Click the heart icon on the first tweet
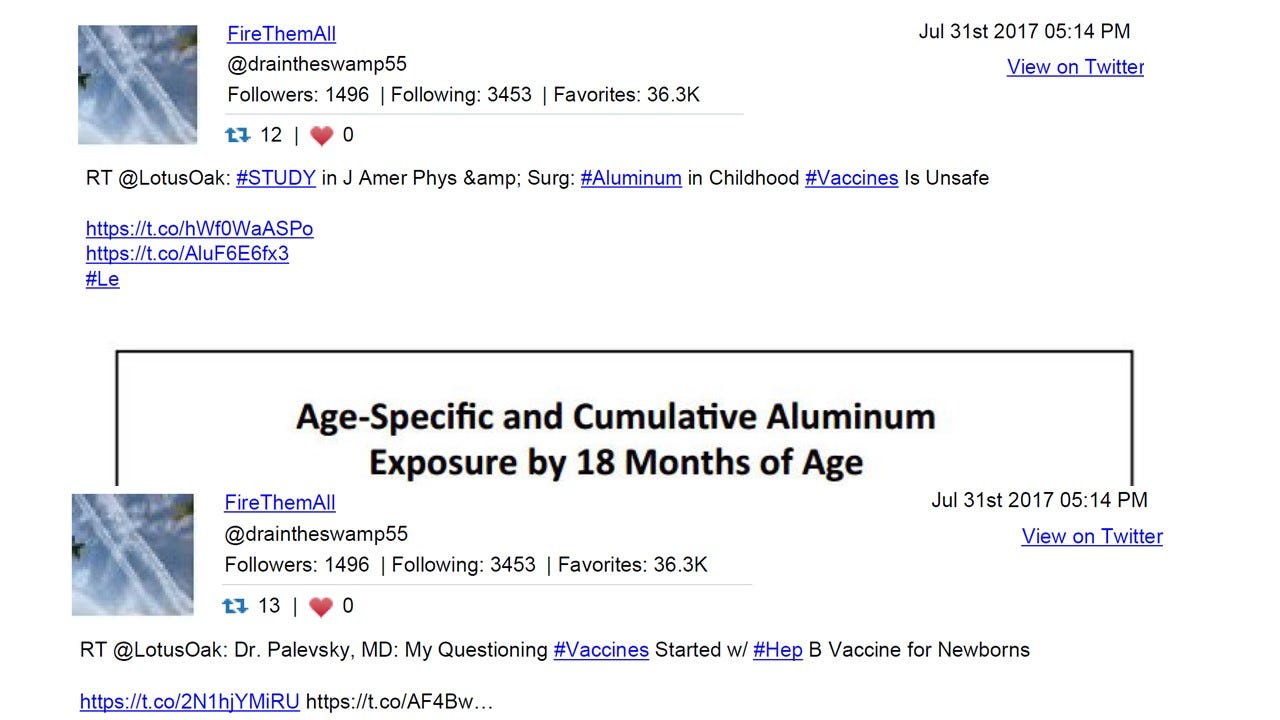Viewport: 1280px width, 720px height. 321,136
